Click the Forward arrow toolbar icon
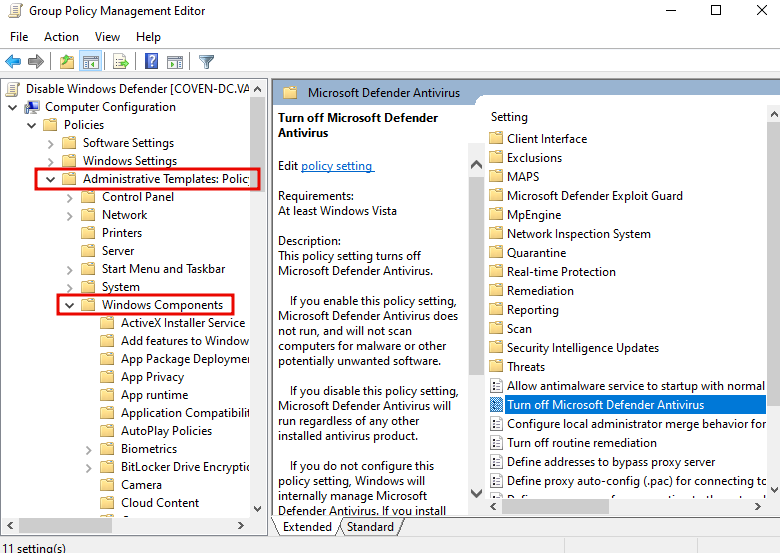 click(35, 62)
